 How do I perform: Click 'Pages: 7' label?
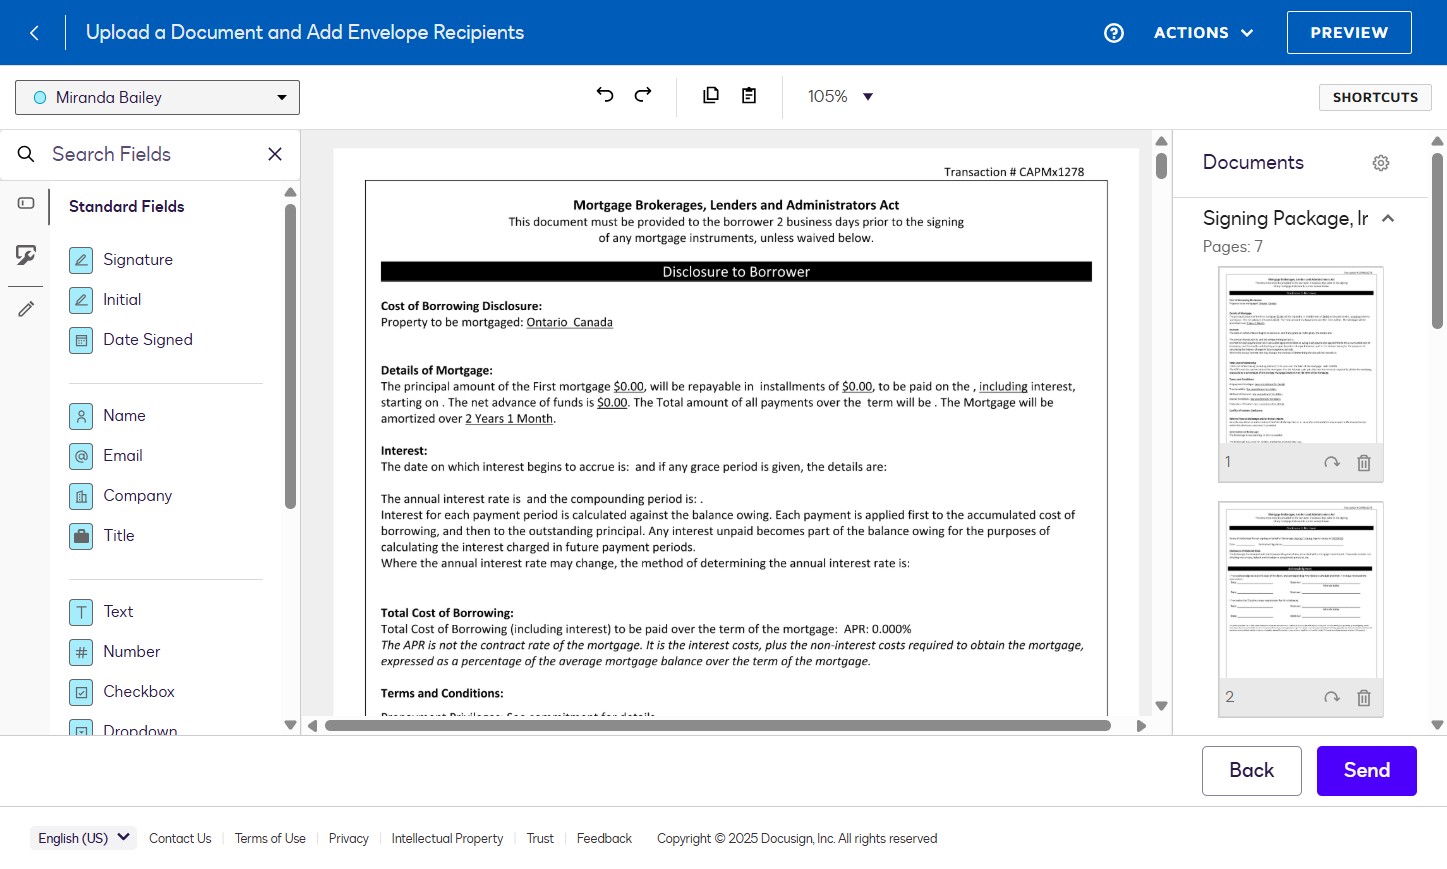(x=1233, y=247)
